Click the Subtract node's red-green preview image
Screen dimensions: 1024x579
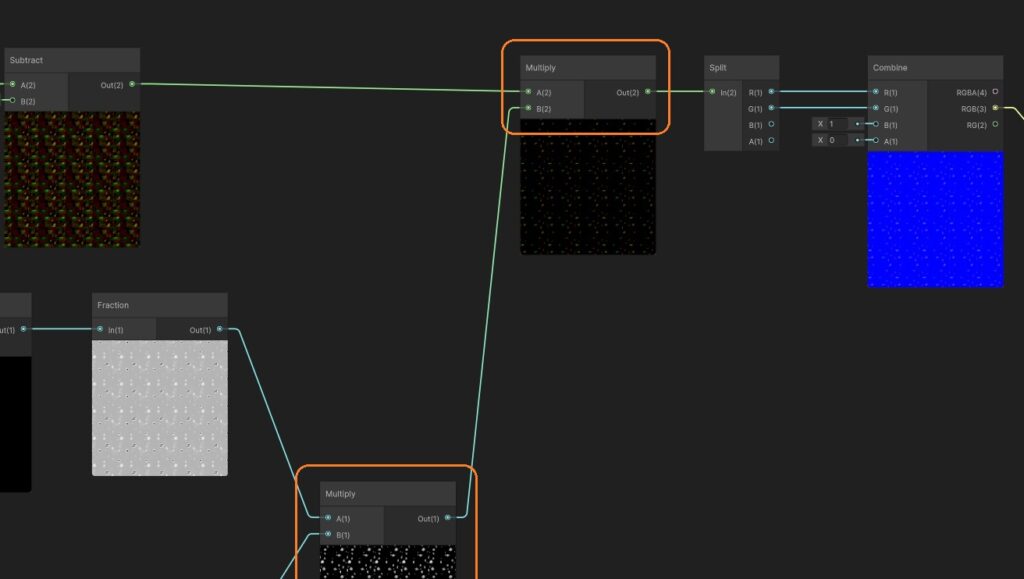click(x=72, y=179)
